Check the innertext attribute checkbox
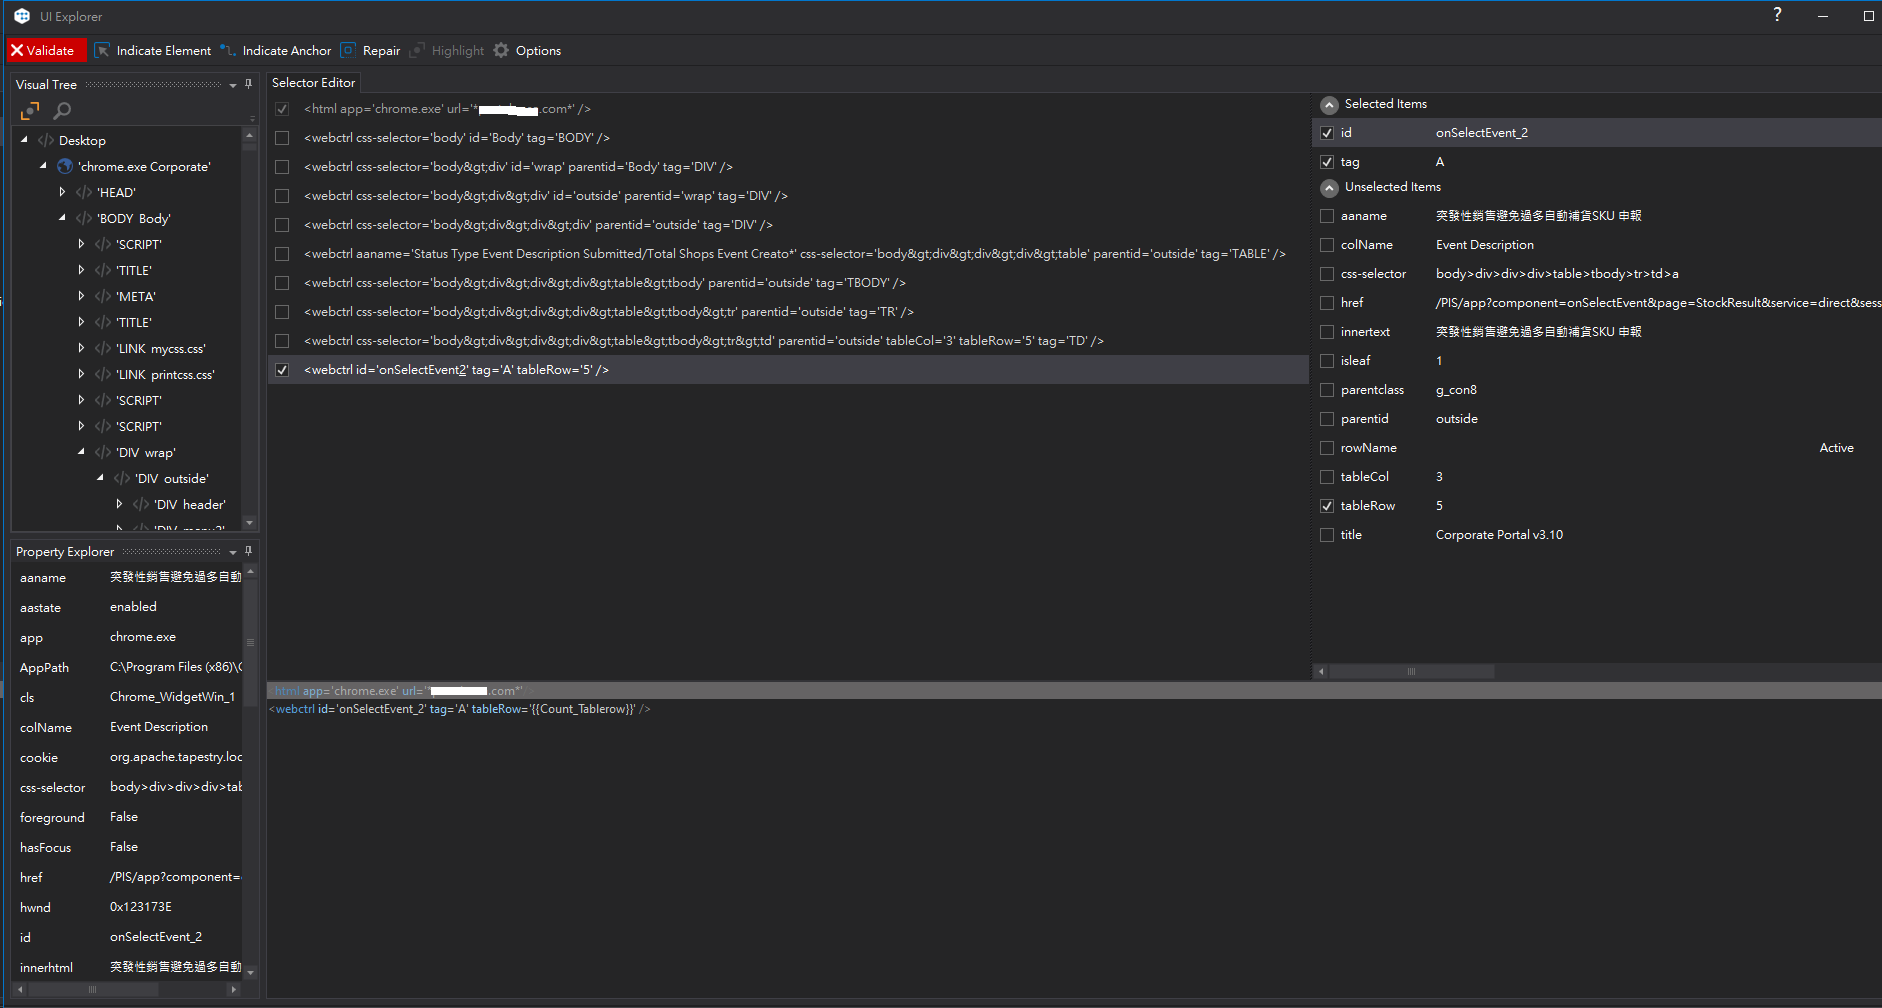 (x=1327, y=332)
